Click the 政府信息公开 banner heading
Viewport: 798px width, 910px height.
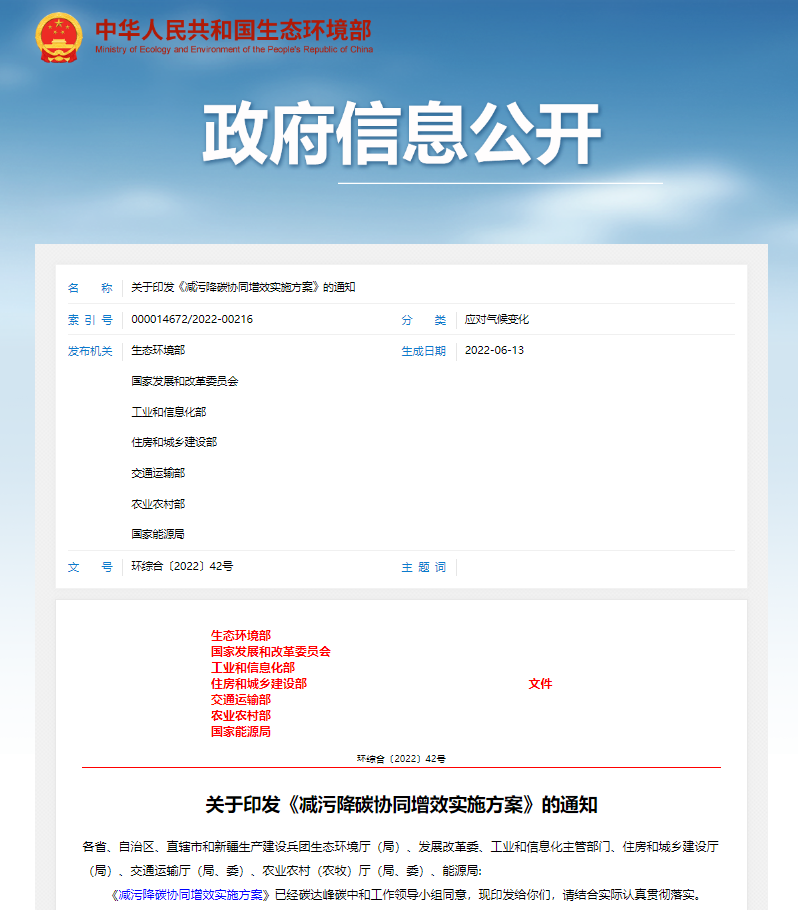click(x=401, y=133)
